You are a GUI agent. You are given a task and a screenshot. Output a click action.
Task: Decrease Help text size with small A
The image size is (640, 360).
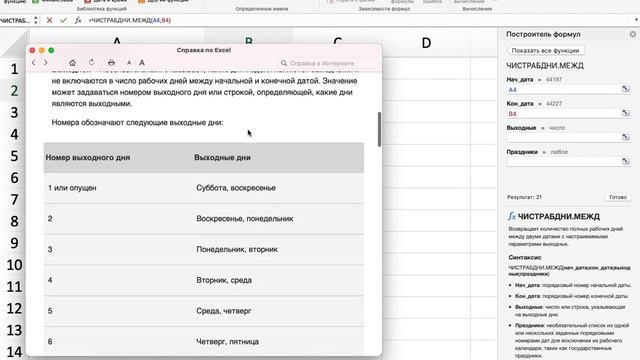[129, 63]
